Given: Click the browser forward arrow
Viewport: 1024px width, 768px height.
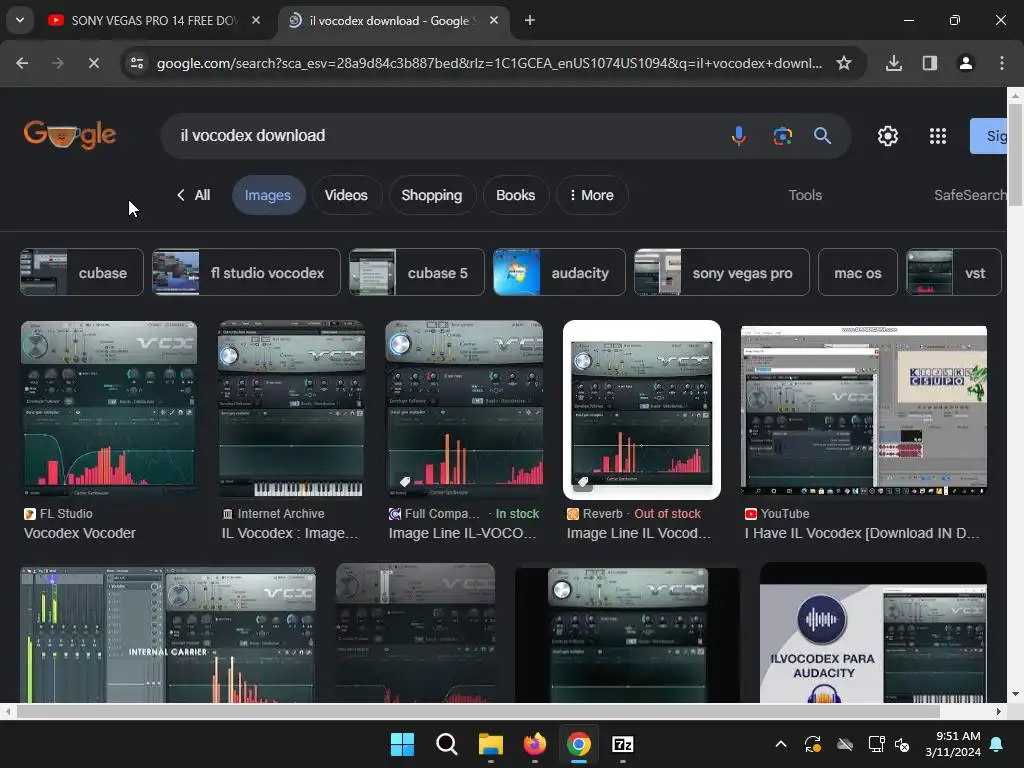Looking at the screenshot, I should tap(58, 63).
